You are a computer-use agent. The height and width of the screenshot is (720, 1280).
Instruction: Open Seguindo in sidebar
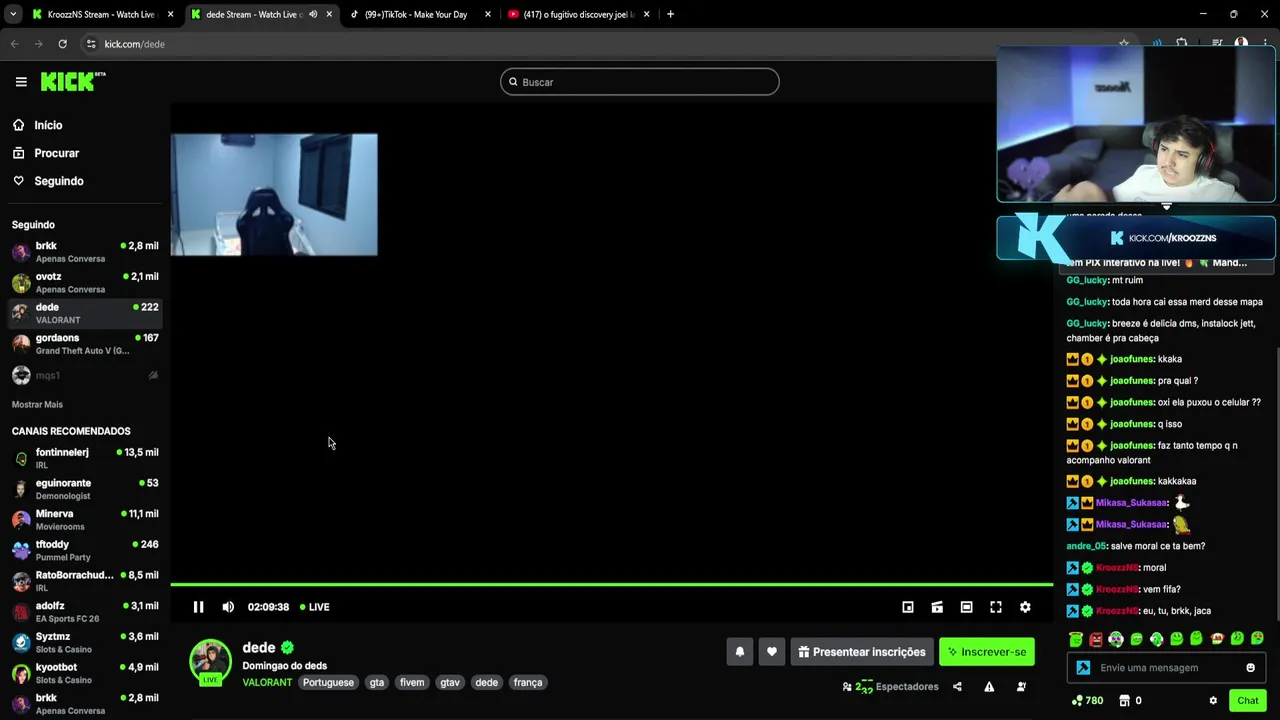pyautogui.click(x=59, y=181)
